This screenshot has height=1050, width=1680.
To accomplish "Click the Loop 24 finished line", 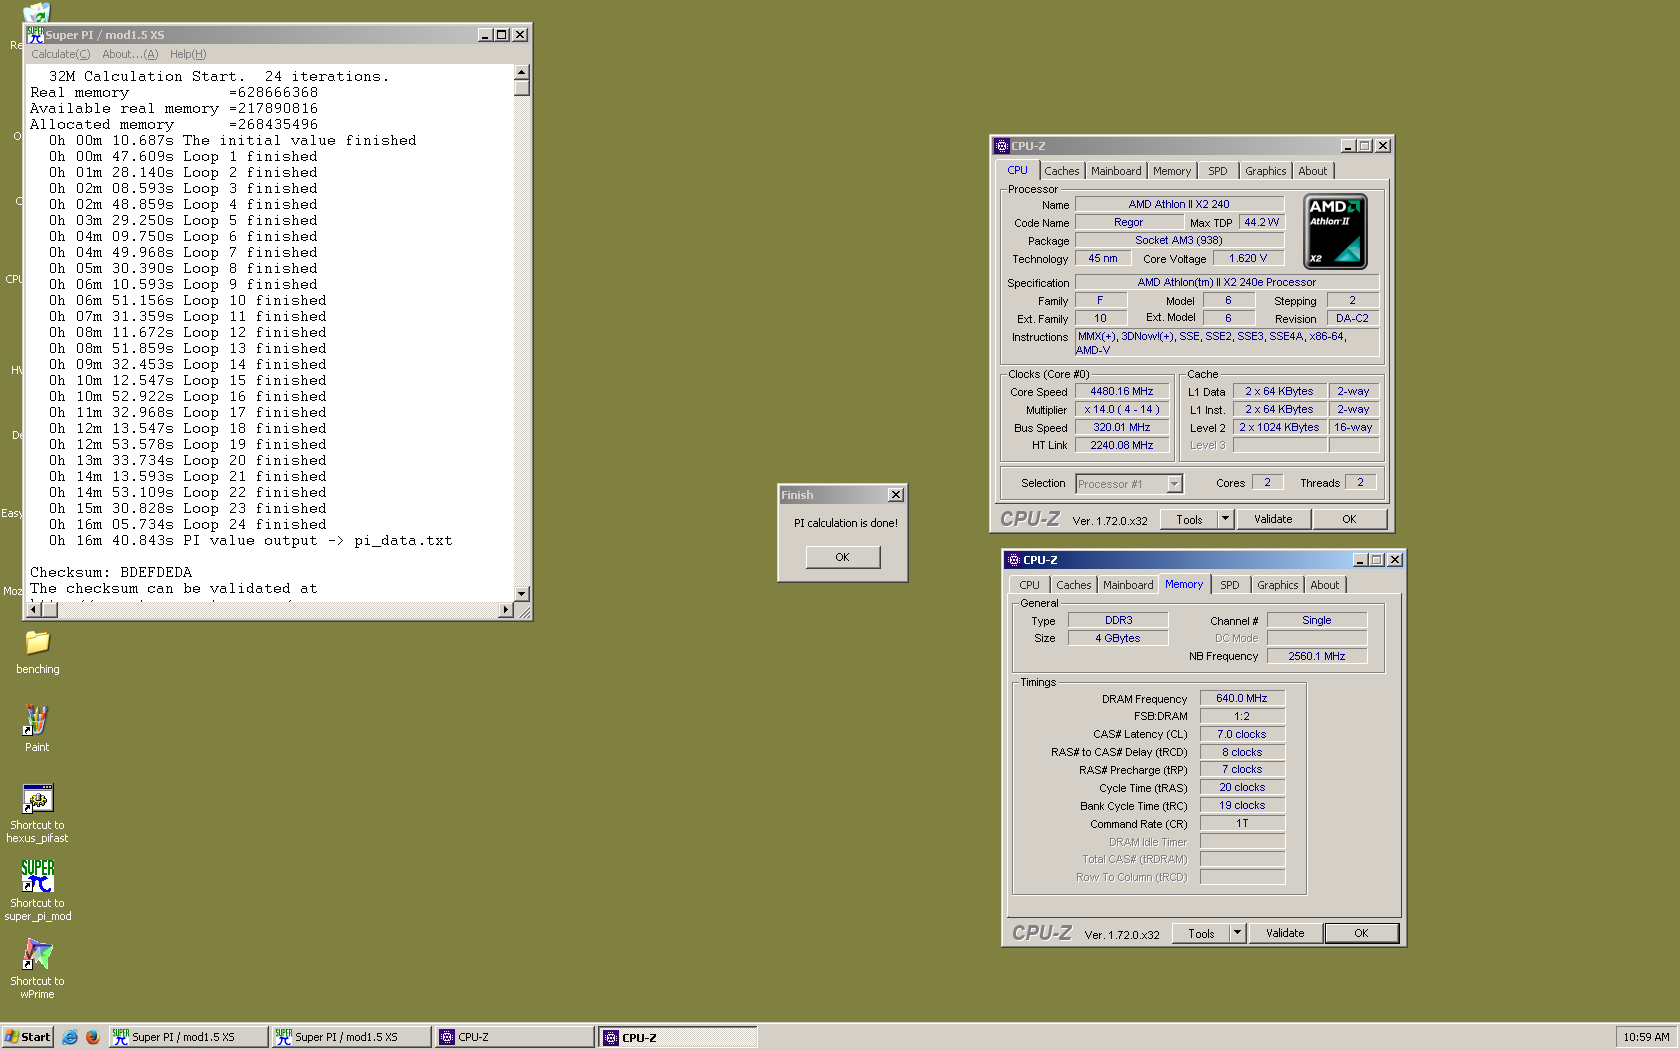I will point(188,525).
